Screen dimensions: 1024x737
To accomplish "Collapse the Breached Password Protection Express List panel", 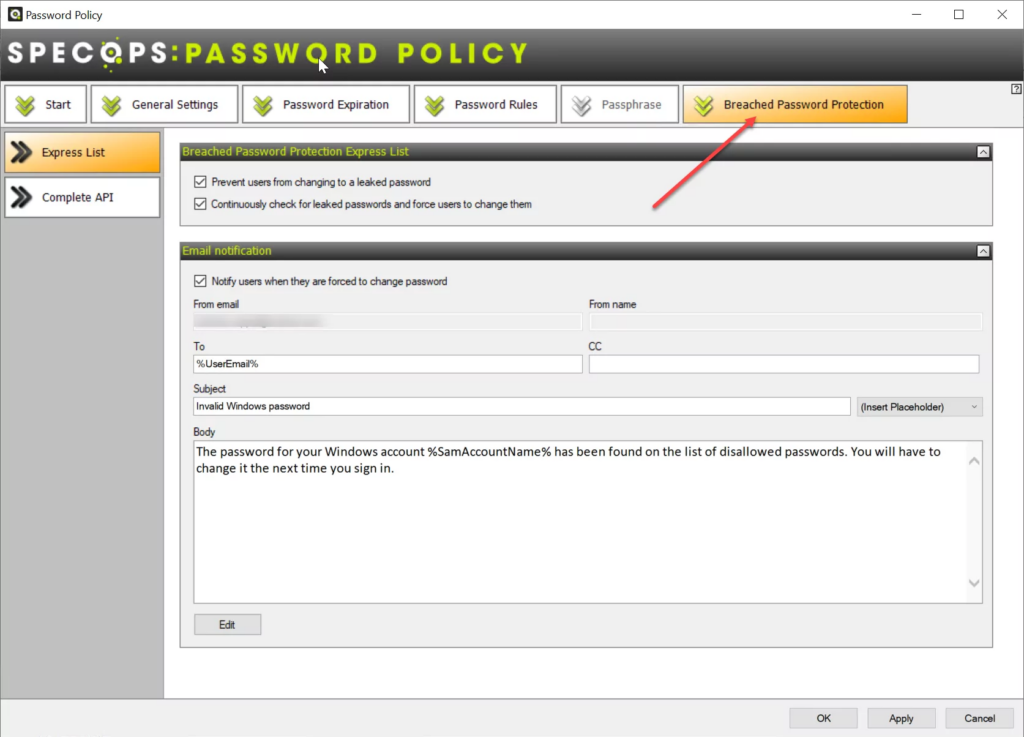I will point(983,152).
